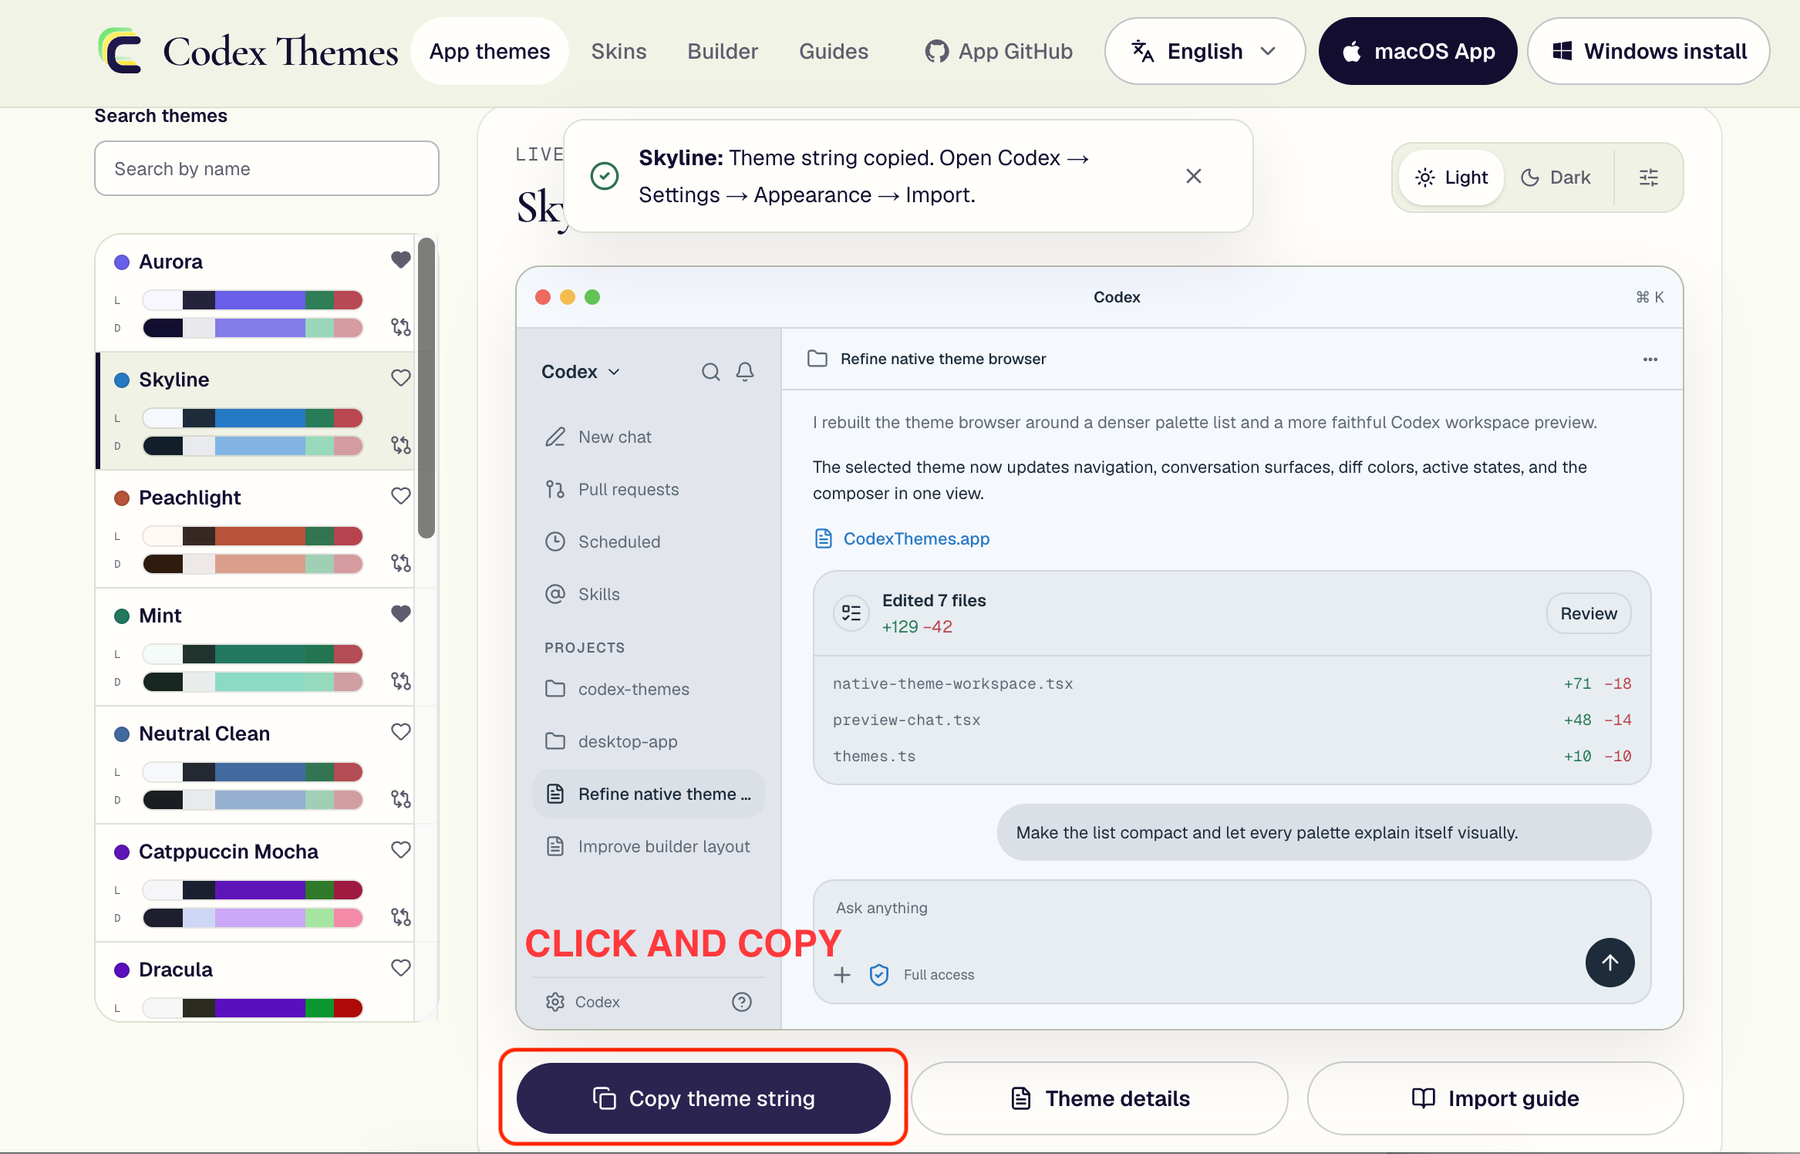Click the success checkmark icon in notification

point(604,176)
